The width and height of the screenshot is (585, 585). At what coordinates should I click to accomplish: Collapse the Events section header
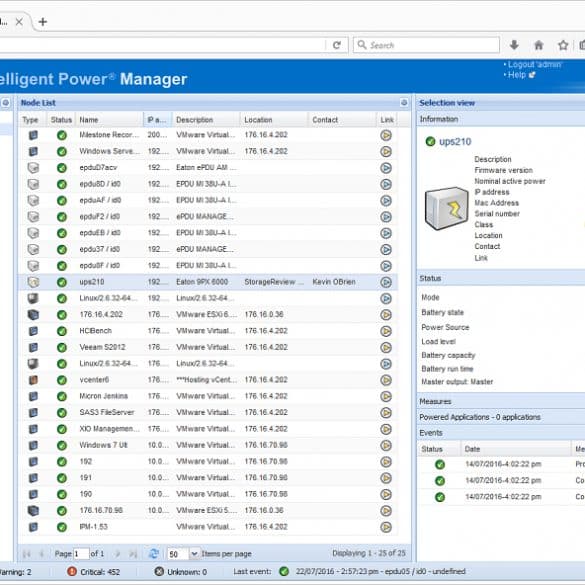coord(501,433)
